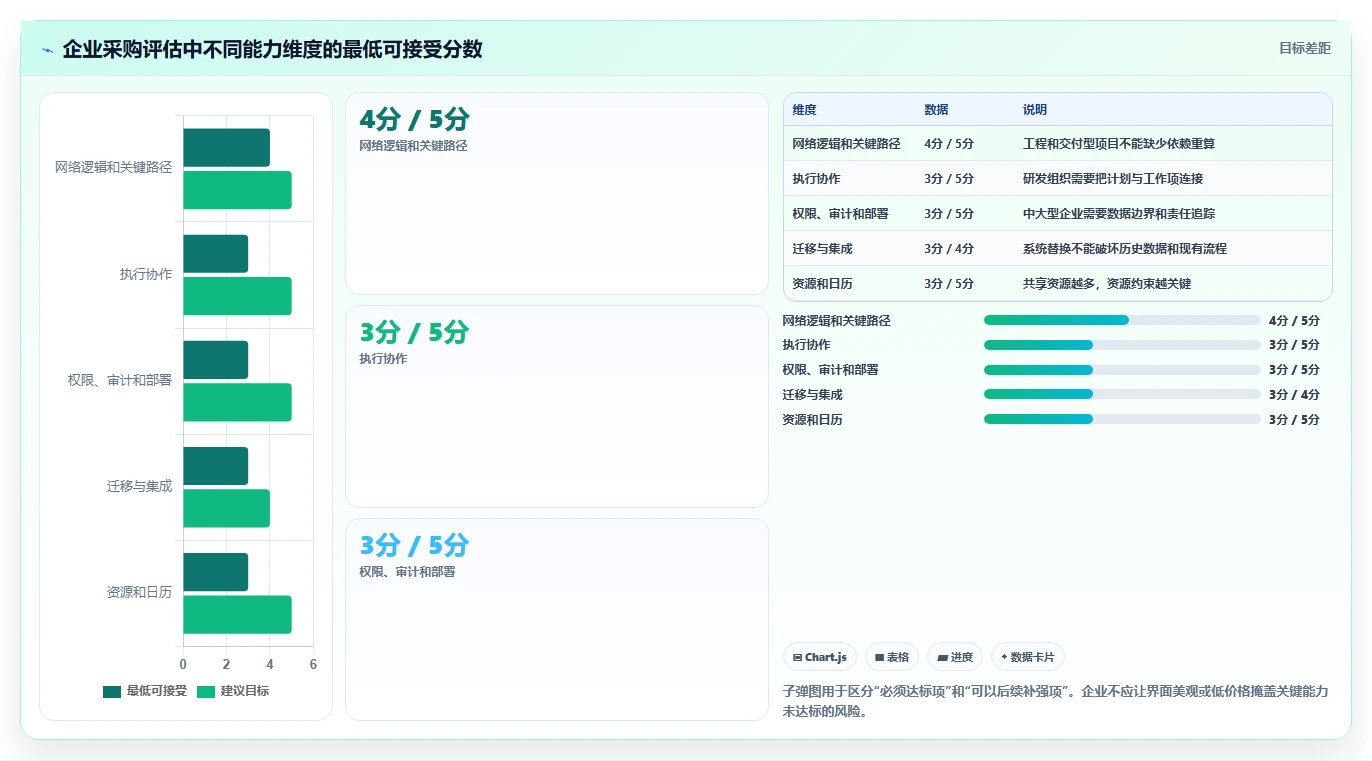Viewport: 1372px width, 761px height.
Task: Click the 权限、审计和部署 progress bar
Action: pos(1122,370)
